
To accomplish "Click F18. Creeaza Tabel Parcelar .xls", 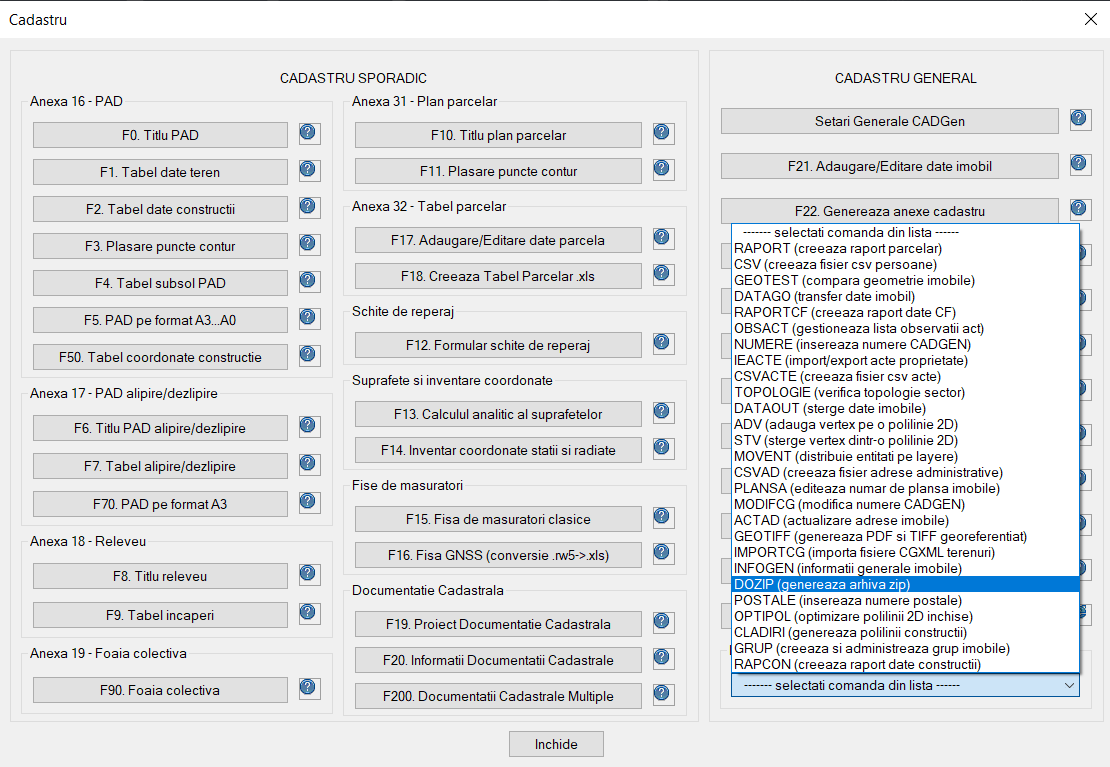I will coord(498,276).
